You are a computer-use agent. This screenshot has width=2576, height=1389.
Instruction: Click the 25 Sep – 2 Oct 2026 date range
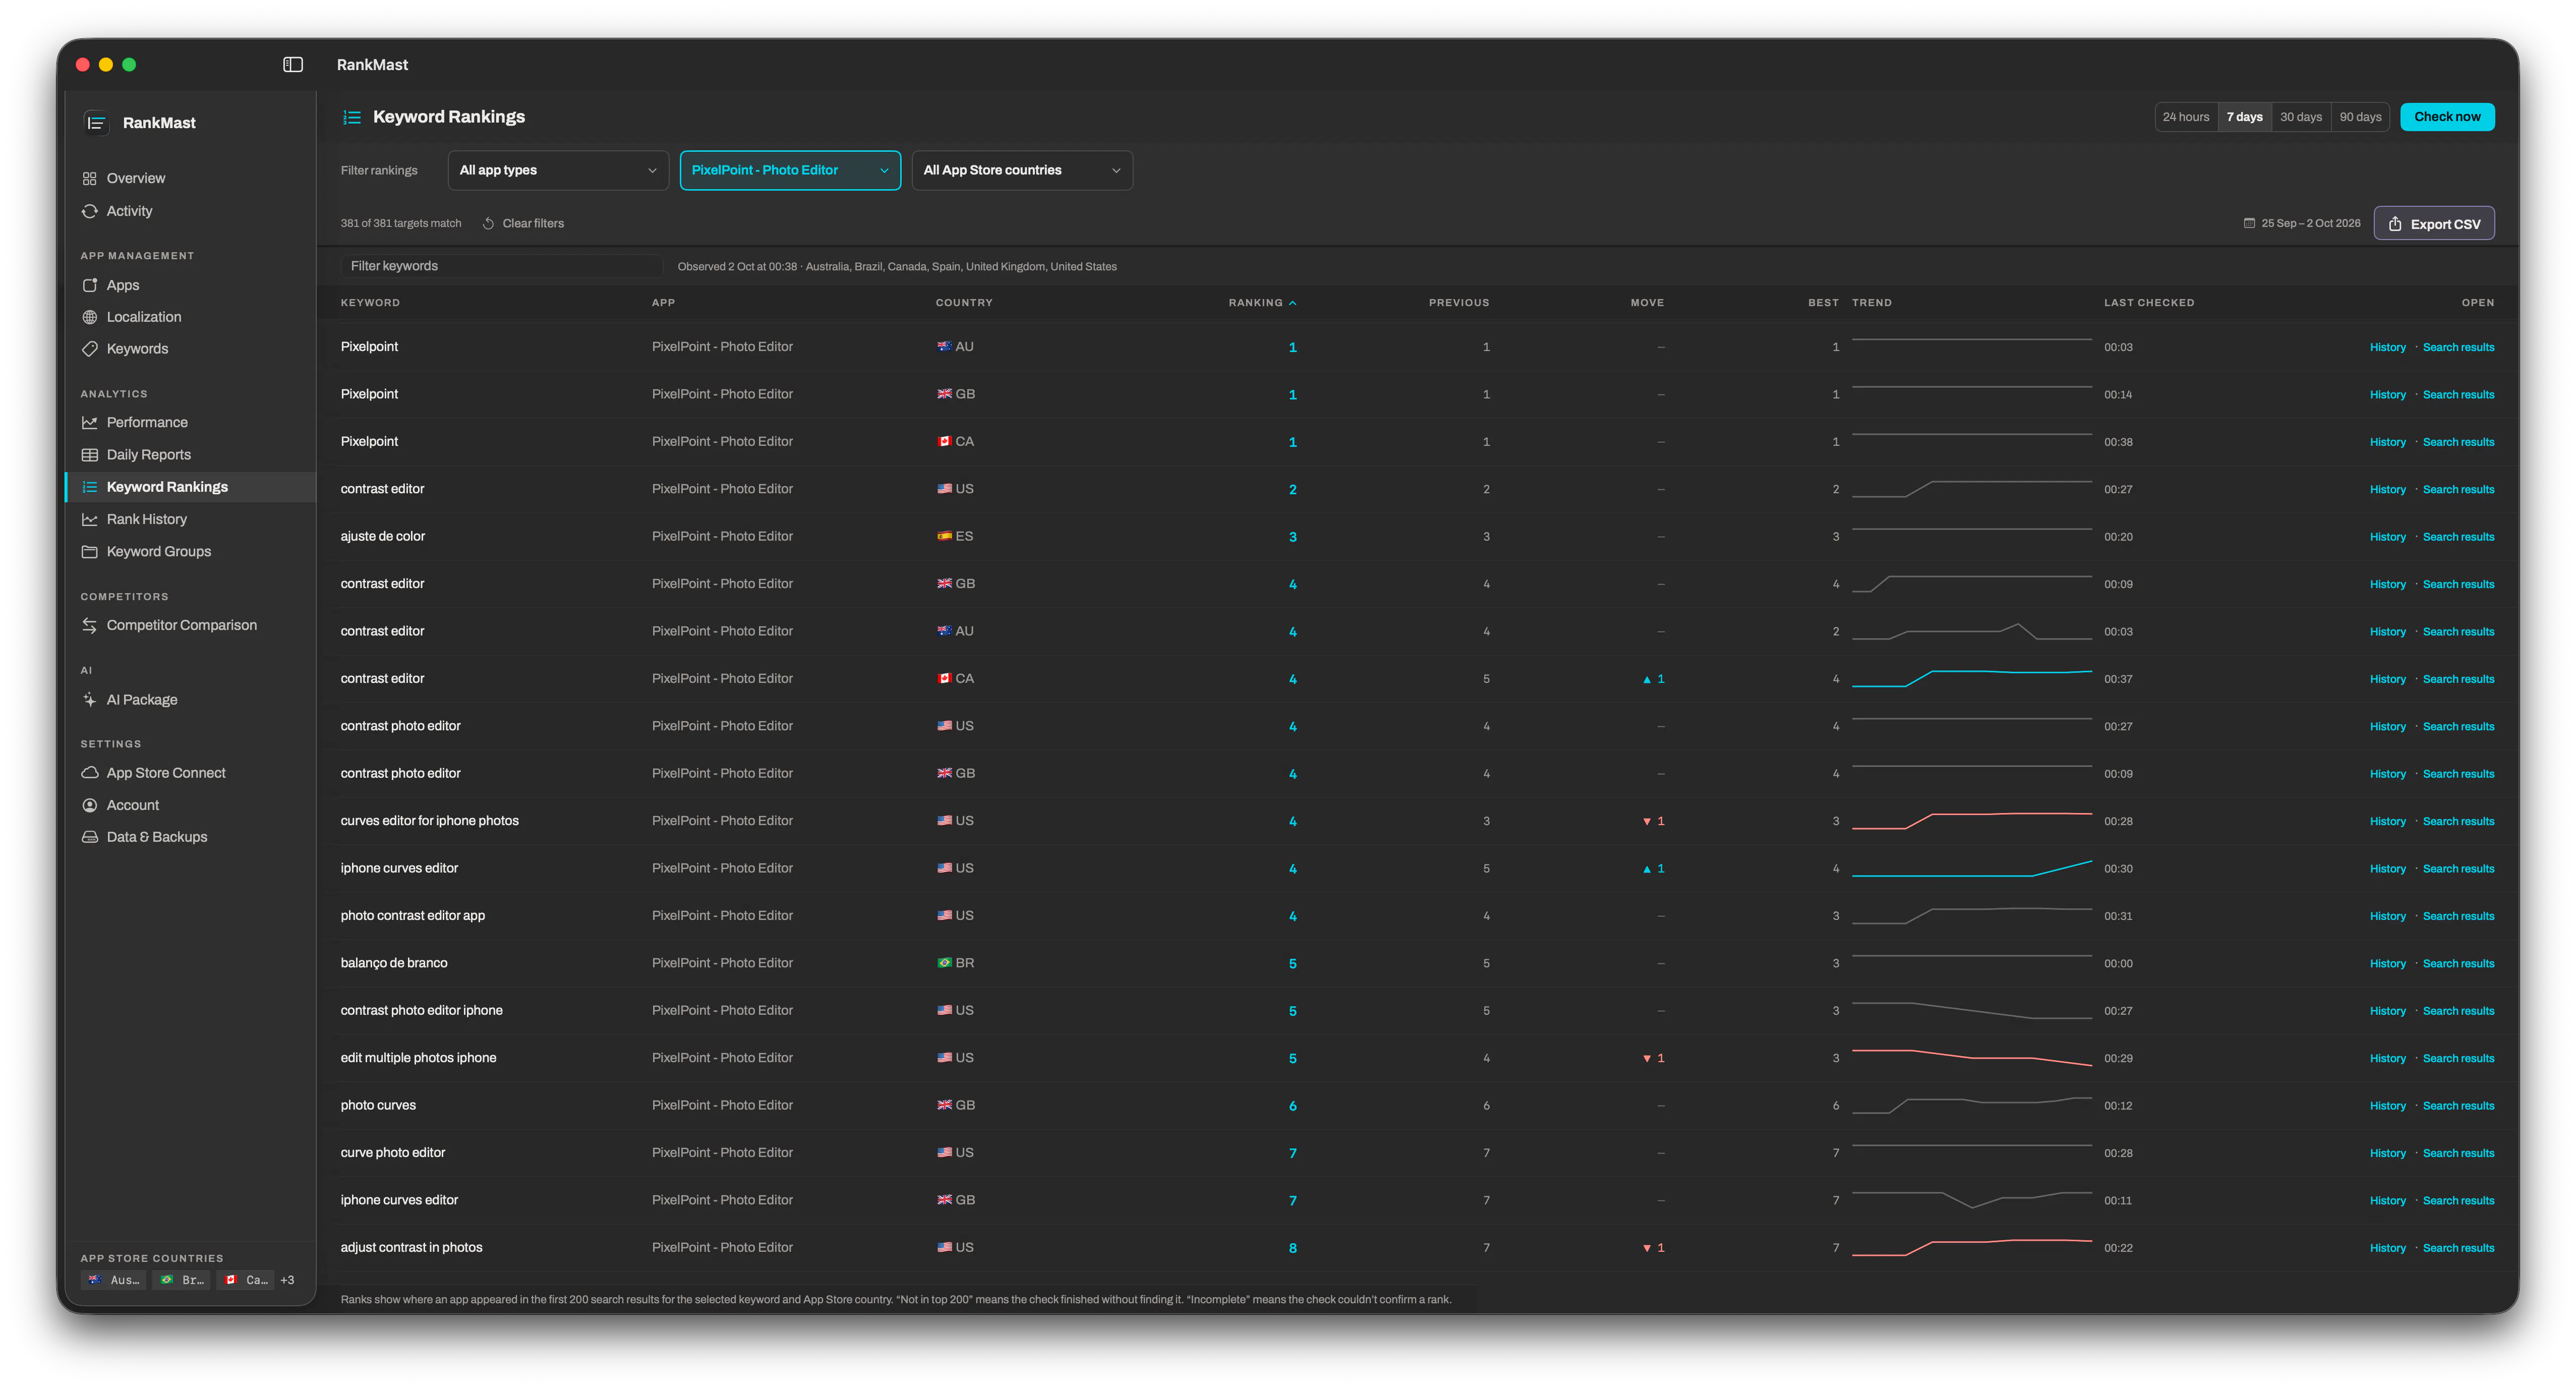(x=2301, y=223)
